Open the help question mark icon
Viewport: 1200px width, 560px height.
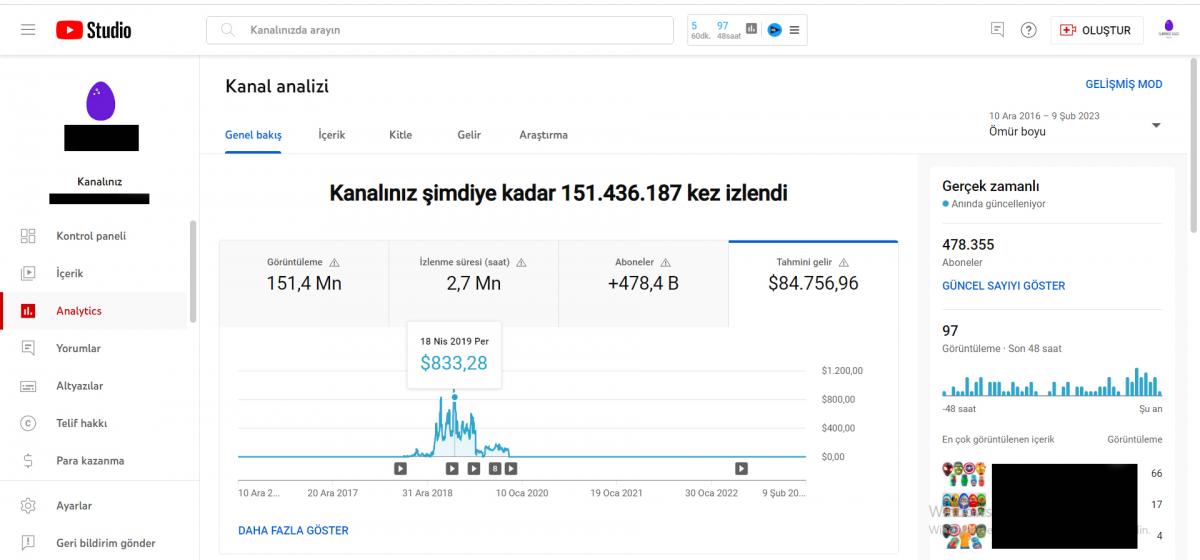pos(1028,30)
